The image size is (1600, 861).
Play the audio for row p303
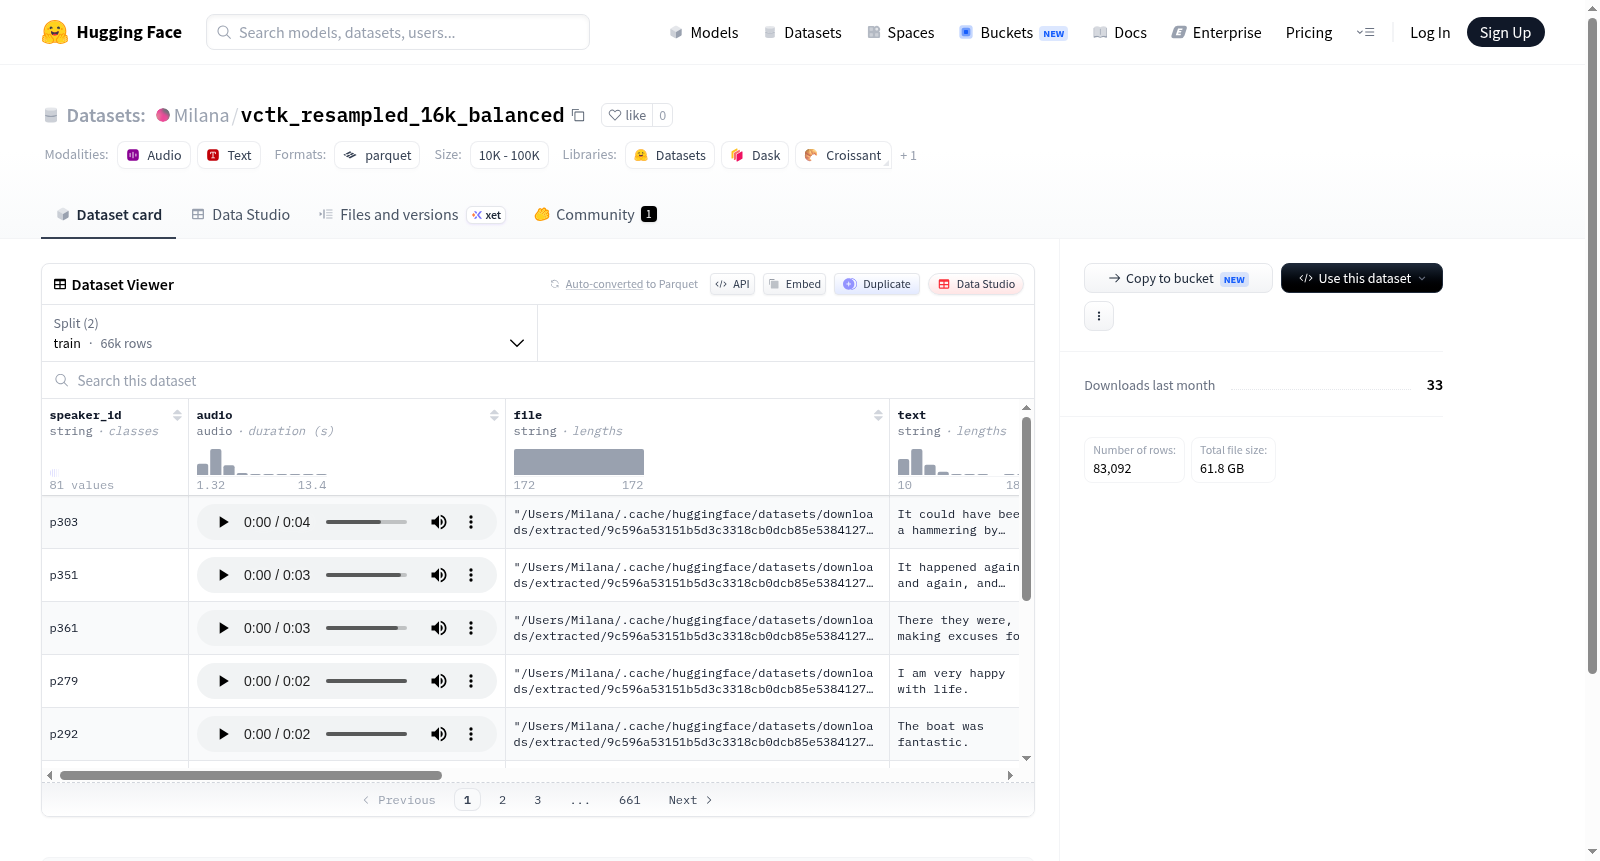223,522
